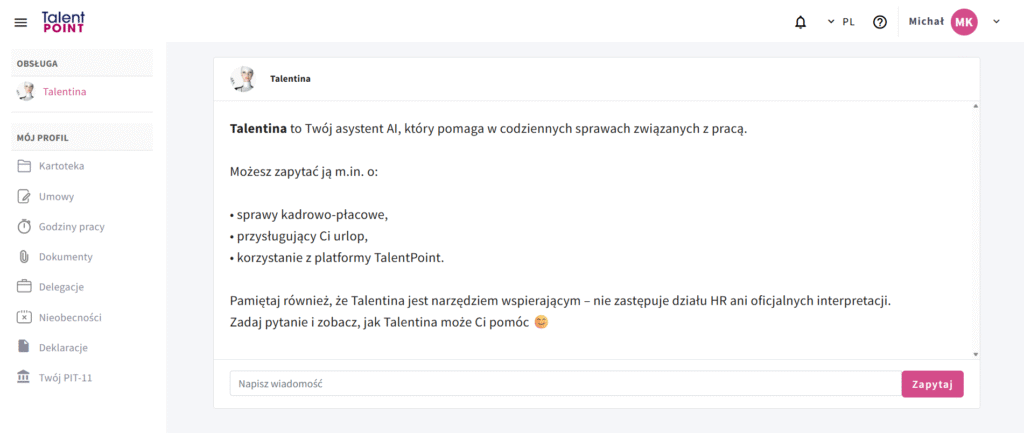
Task: Click the Twój PIT-11 bank icon
Action: click(24, 377)
